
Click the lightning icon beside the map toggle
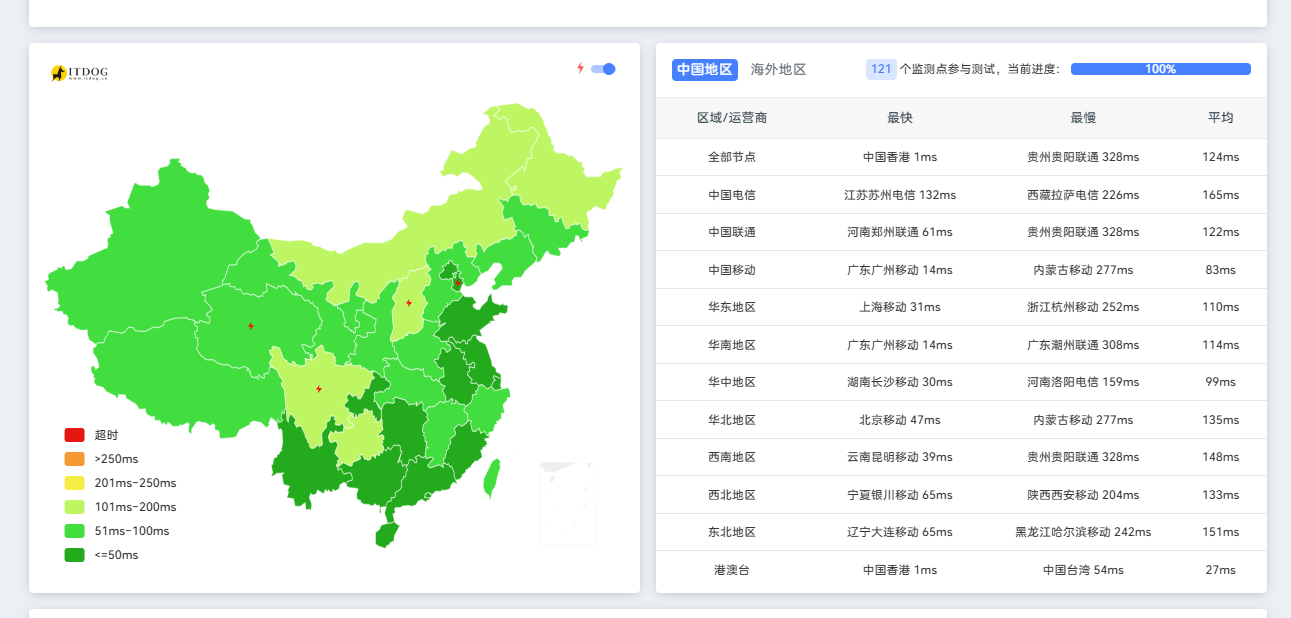[x=580, y=68]
